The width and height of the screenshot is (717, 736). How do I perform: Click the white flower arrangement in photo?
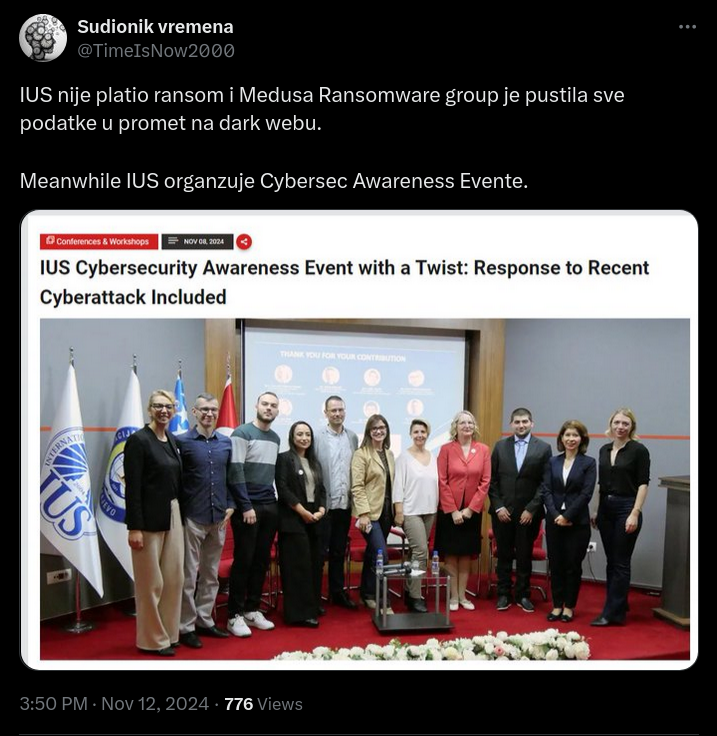tap(432, 646)
